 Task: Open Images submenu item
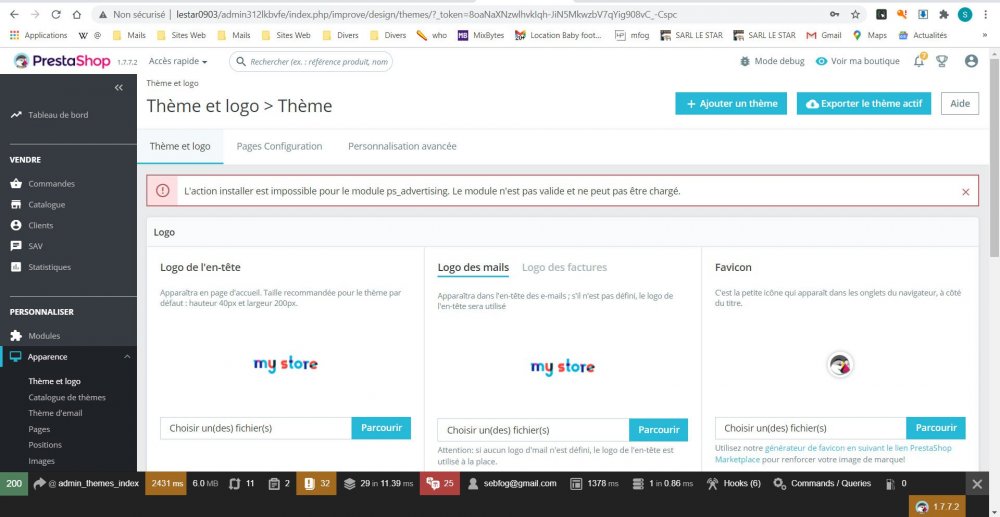point(41,461)
